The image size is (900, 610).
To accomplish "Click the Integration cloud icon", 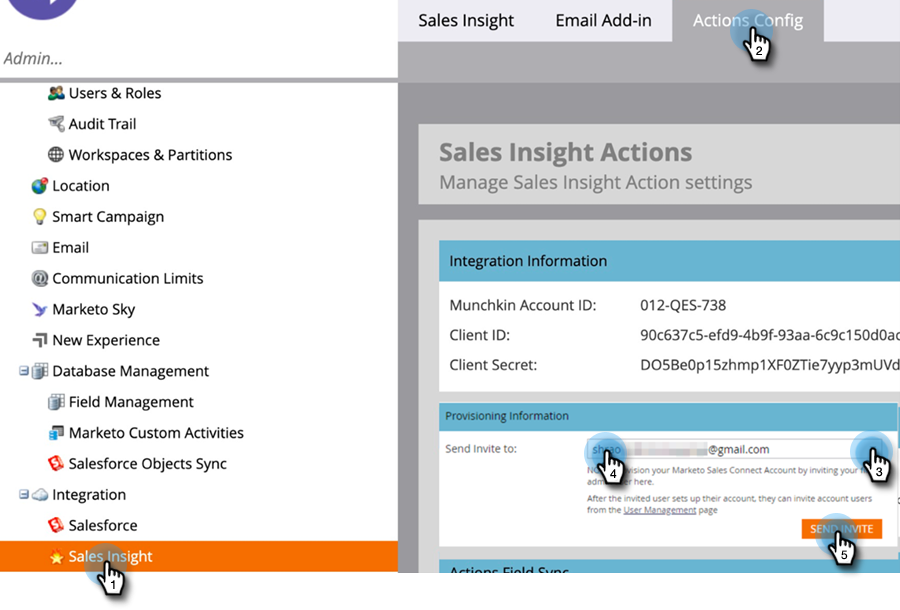I will (40, 494).
